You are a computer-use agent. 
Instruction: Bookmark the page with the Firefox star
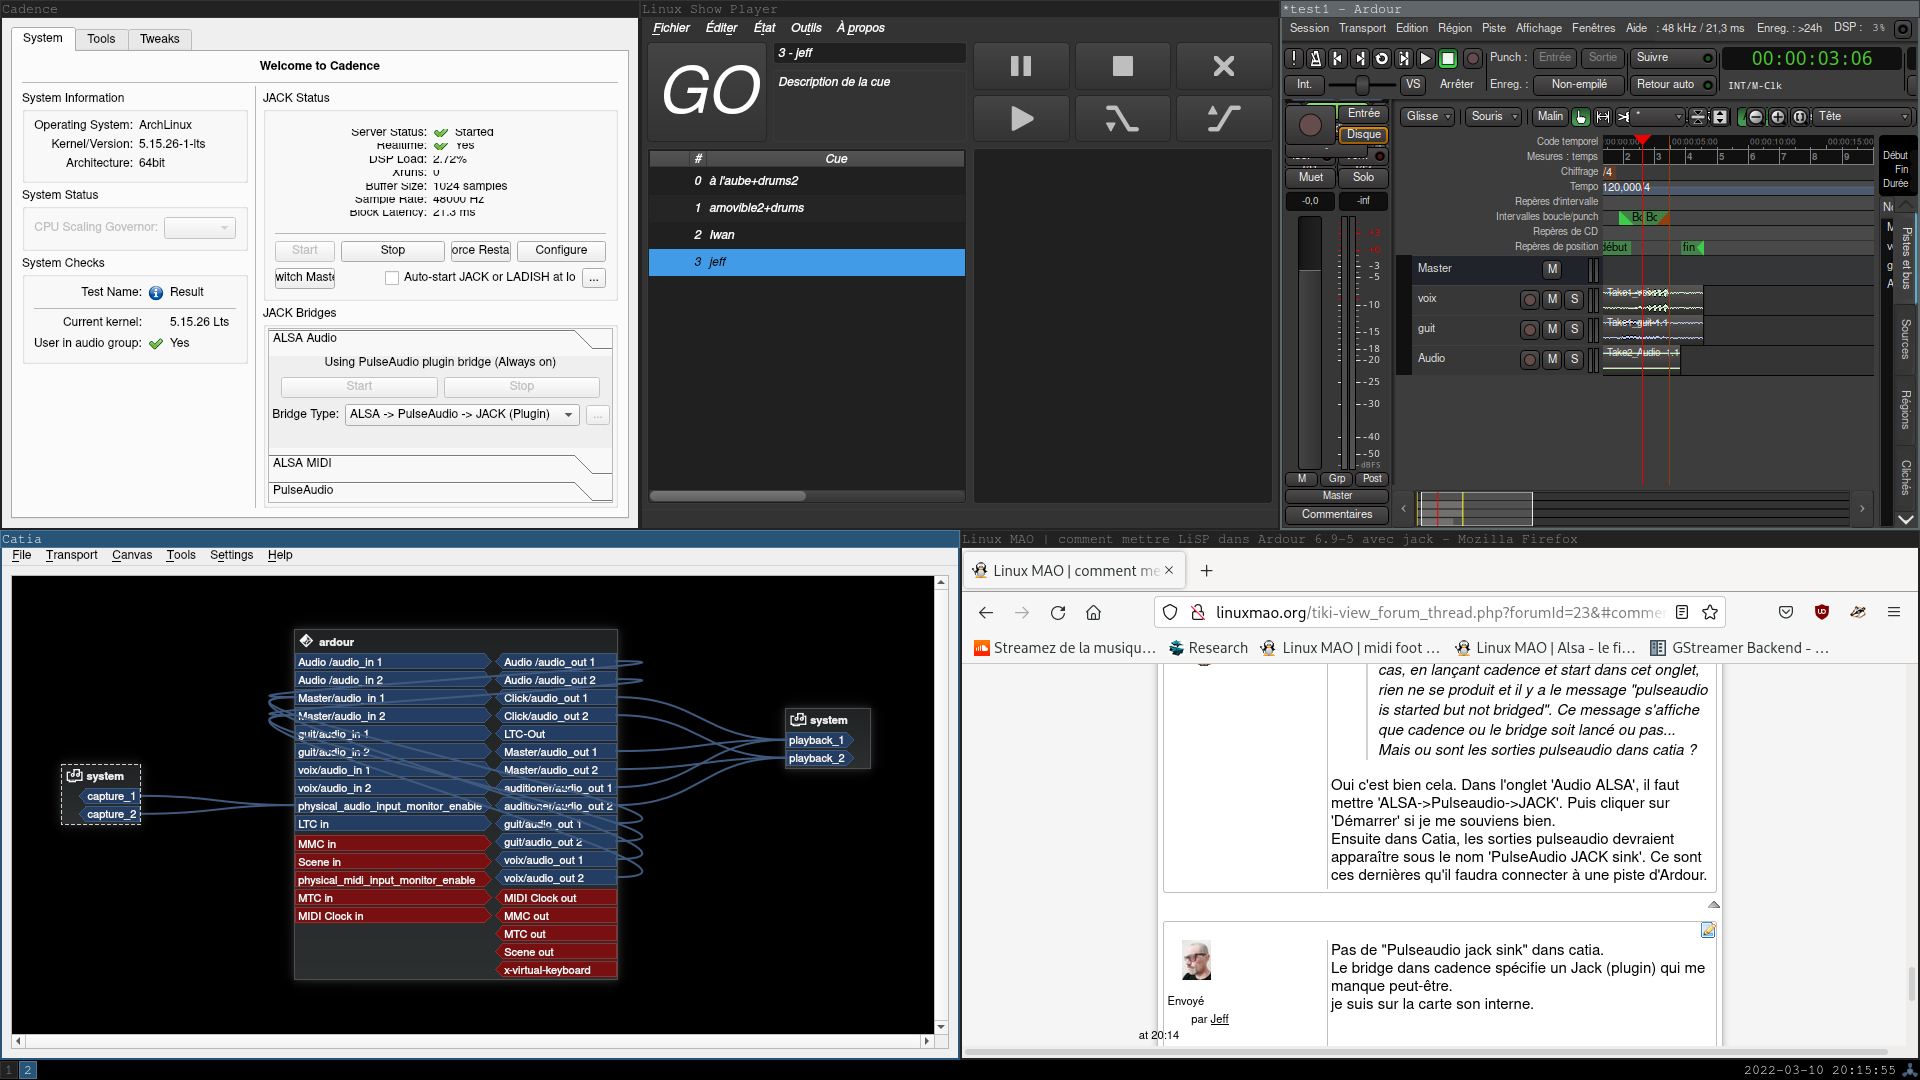[x=1710, y=613]
